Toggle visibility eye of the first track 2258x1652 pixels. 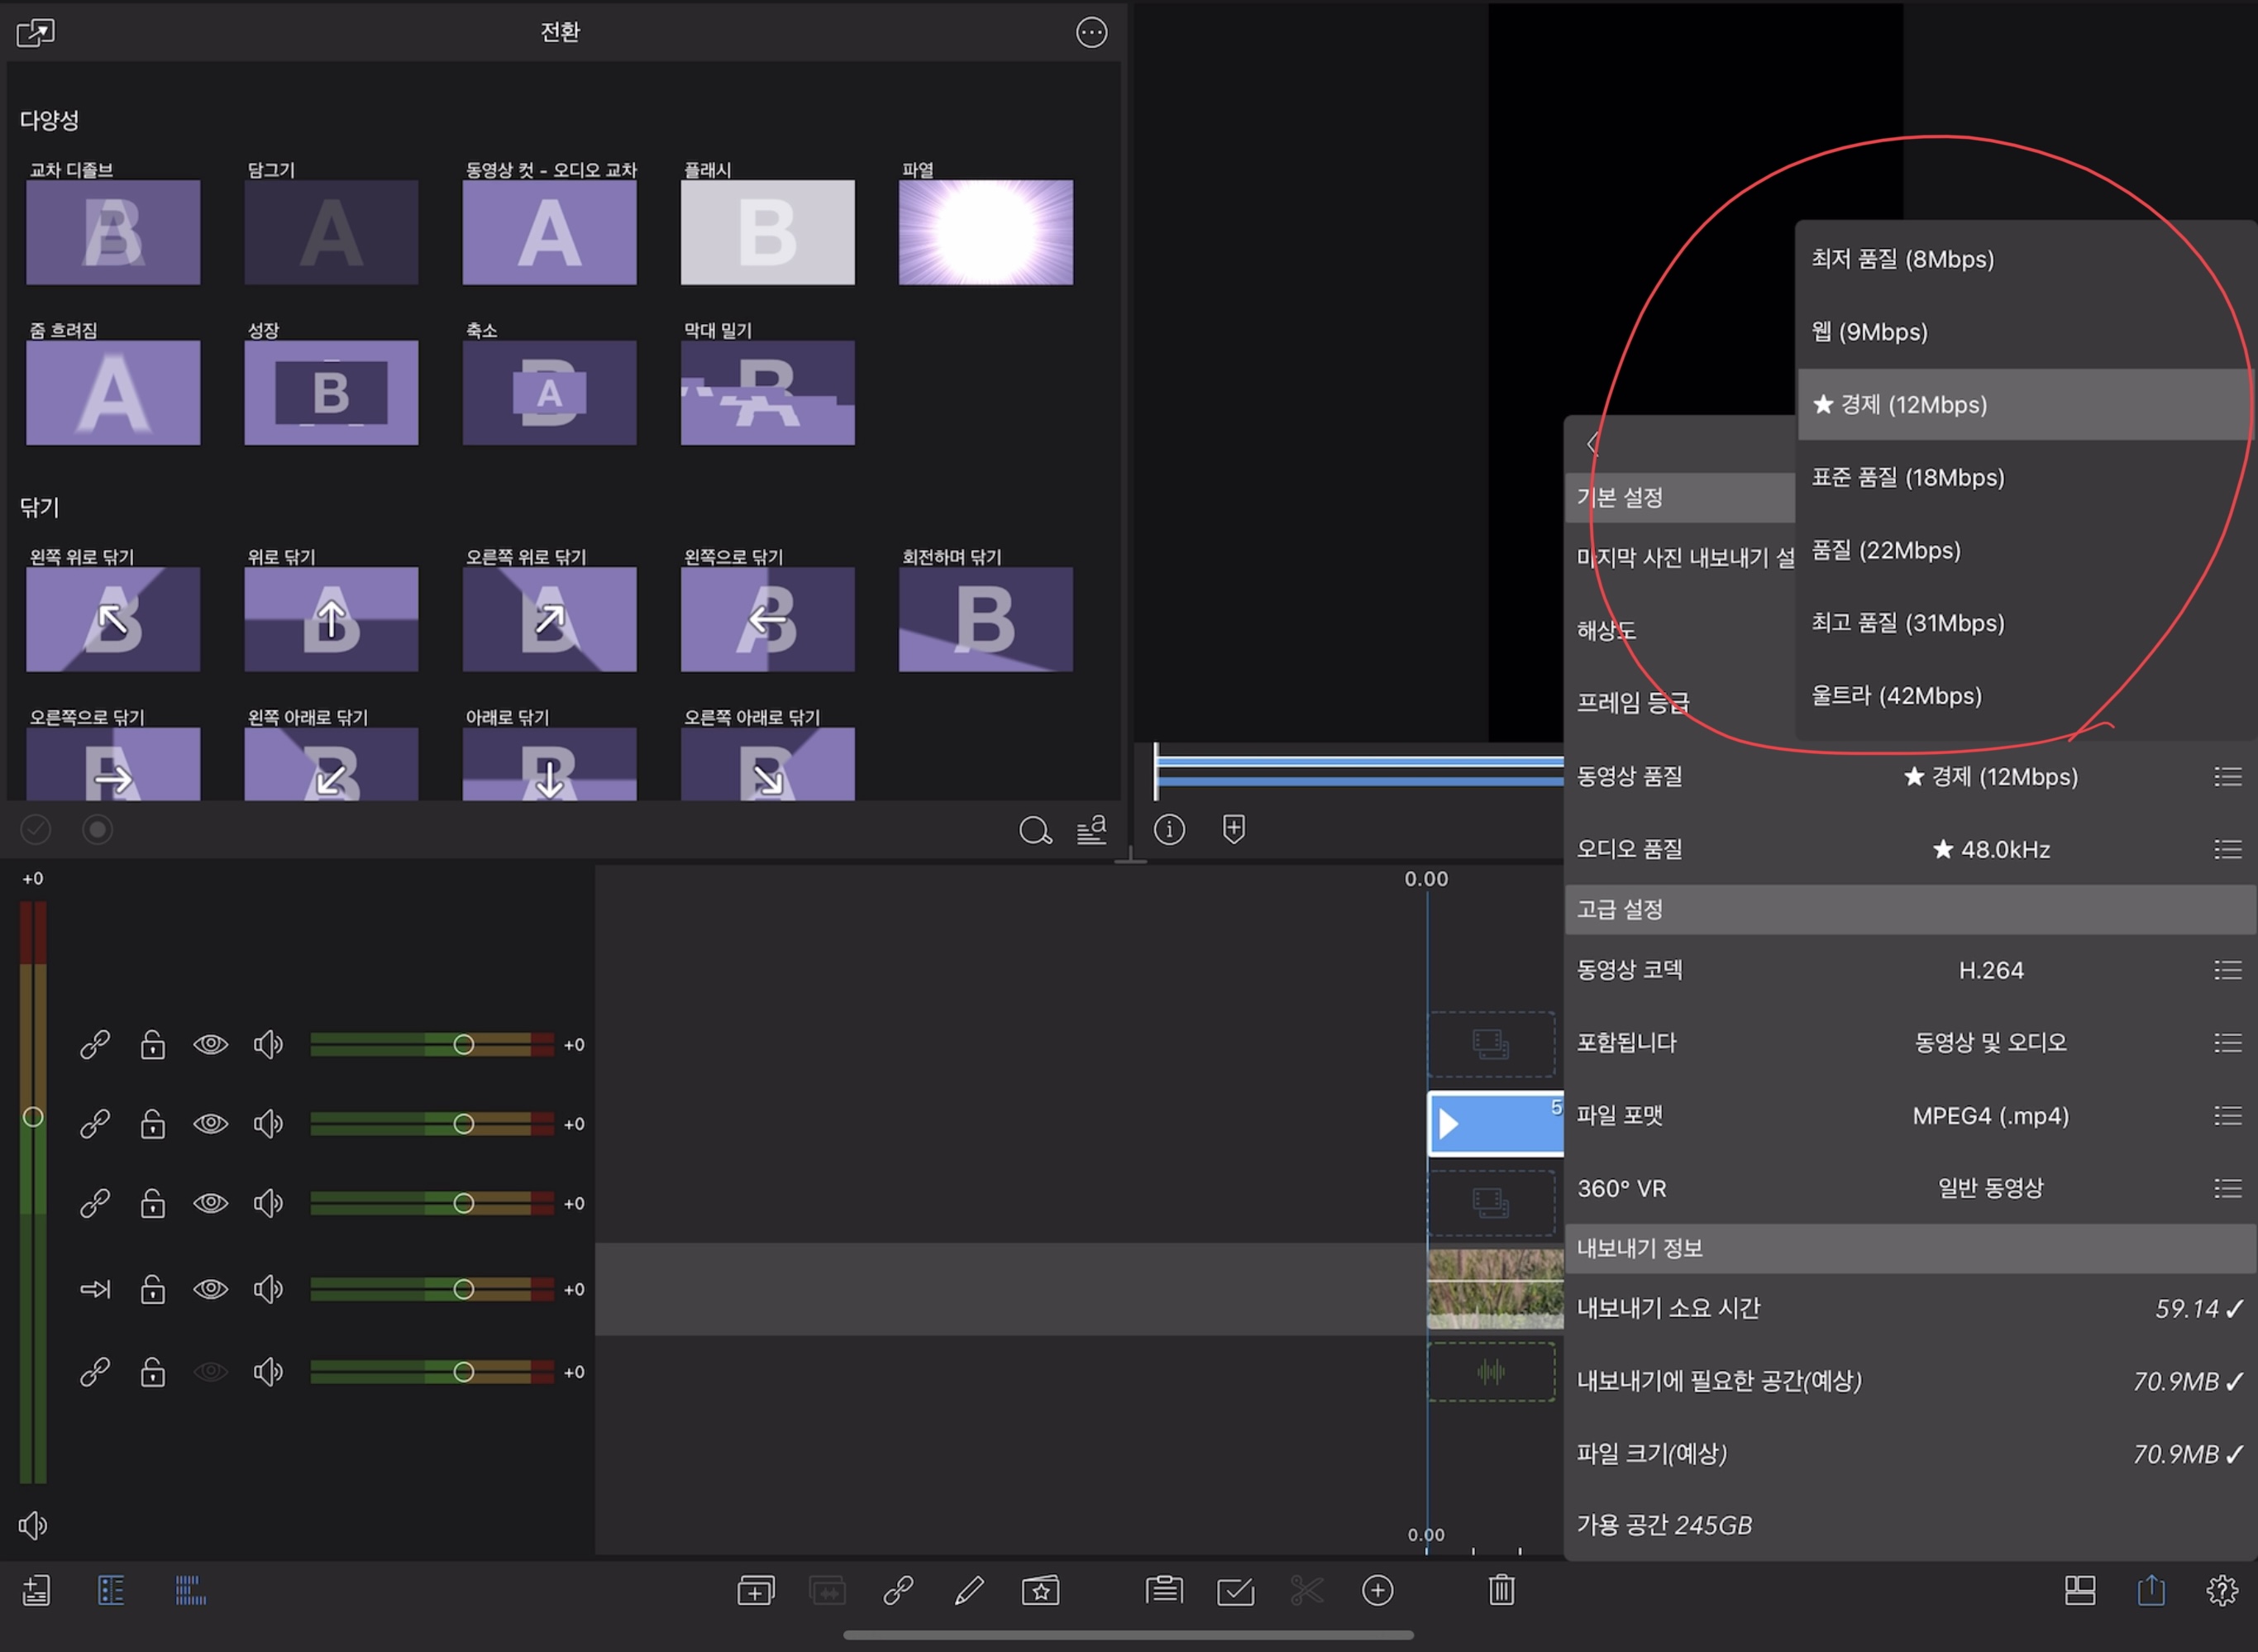click(210, 1045)
